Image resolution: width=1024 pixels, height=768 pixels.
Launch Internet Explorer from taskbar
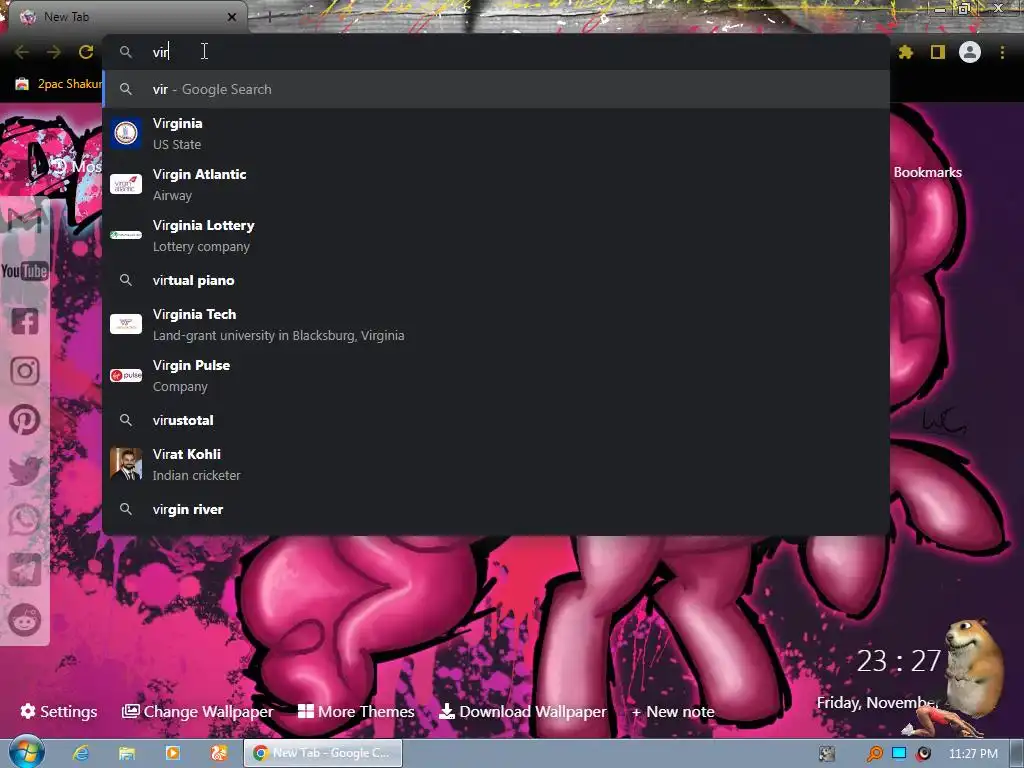tap(80, 753)
